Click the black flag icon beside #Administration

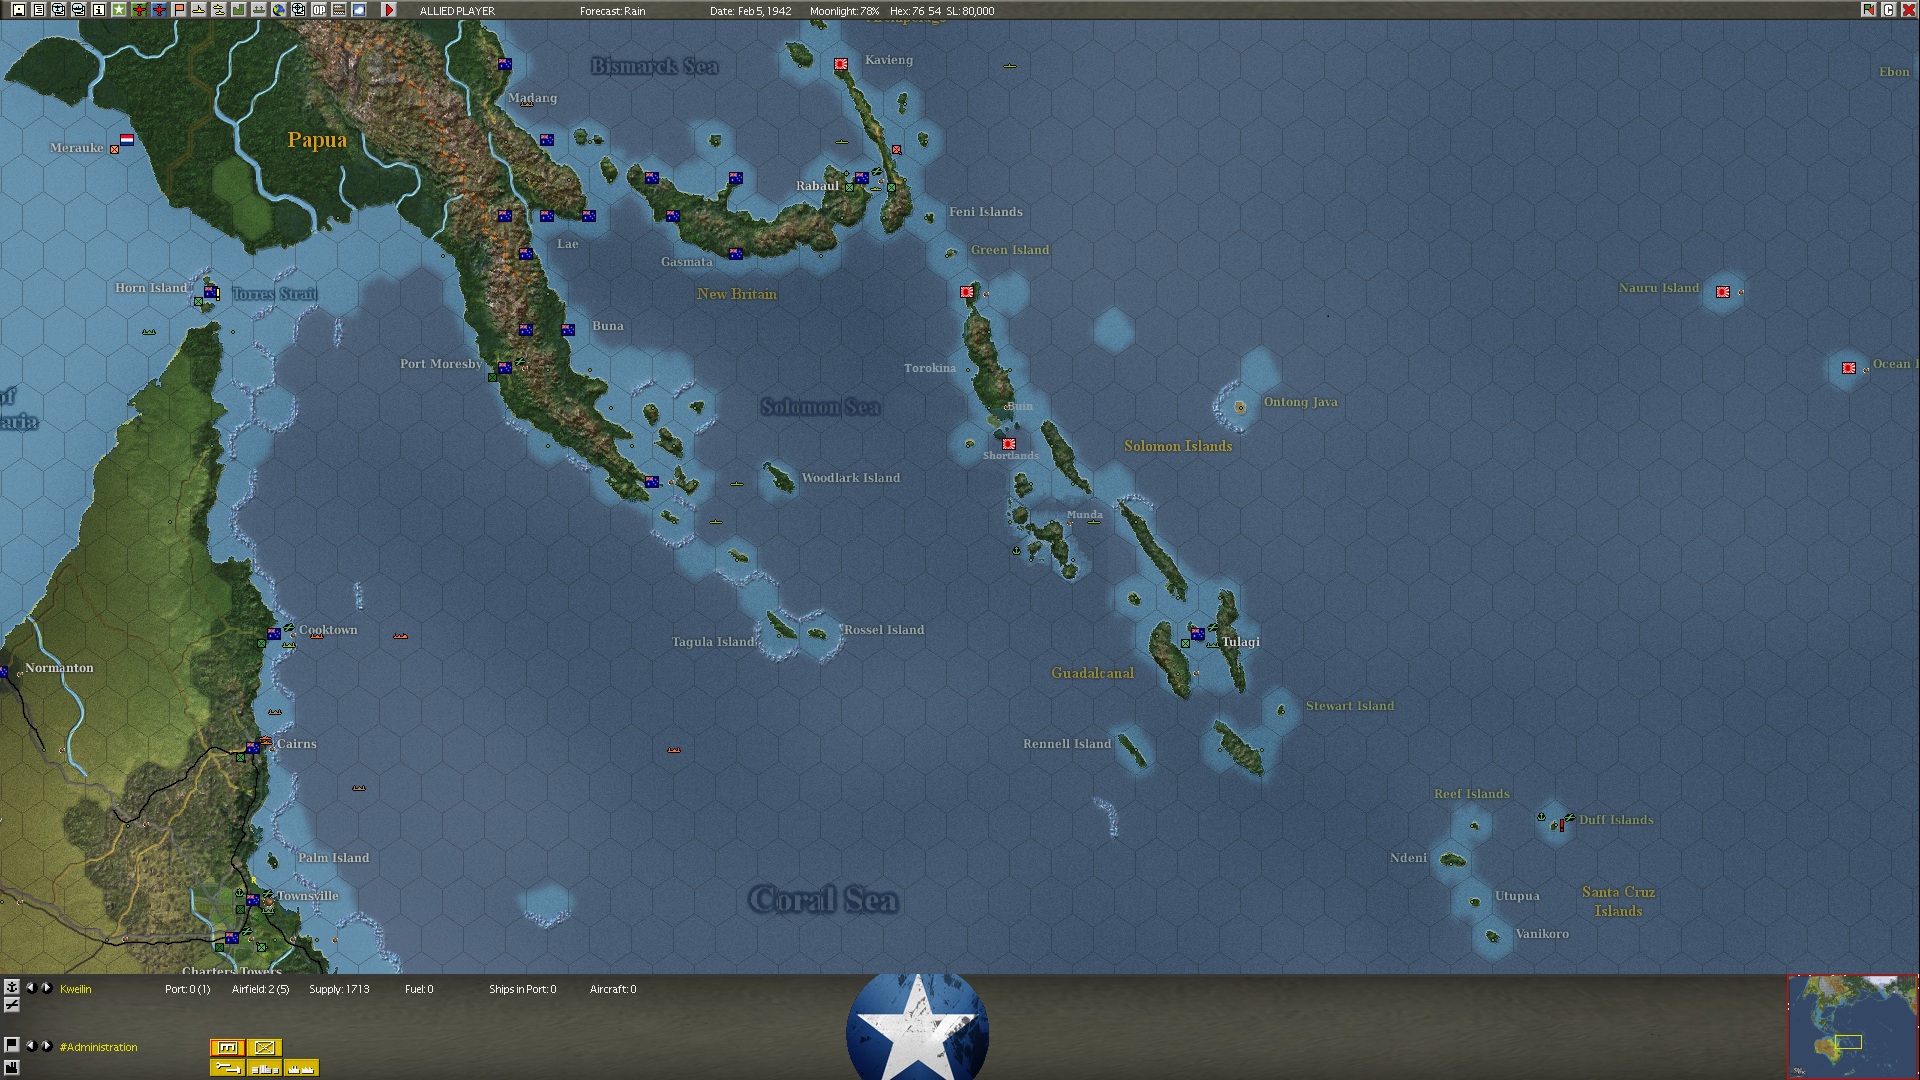12,1045
